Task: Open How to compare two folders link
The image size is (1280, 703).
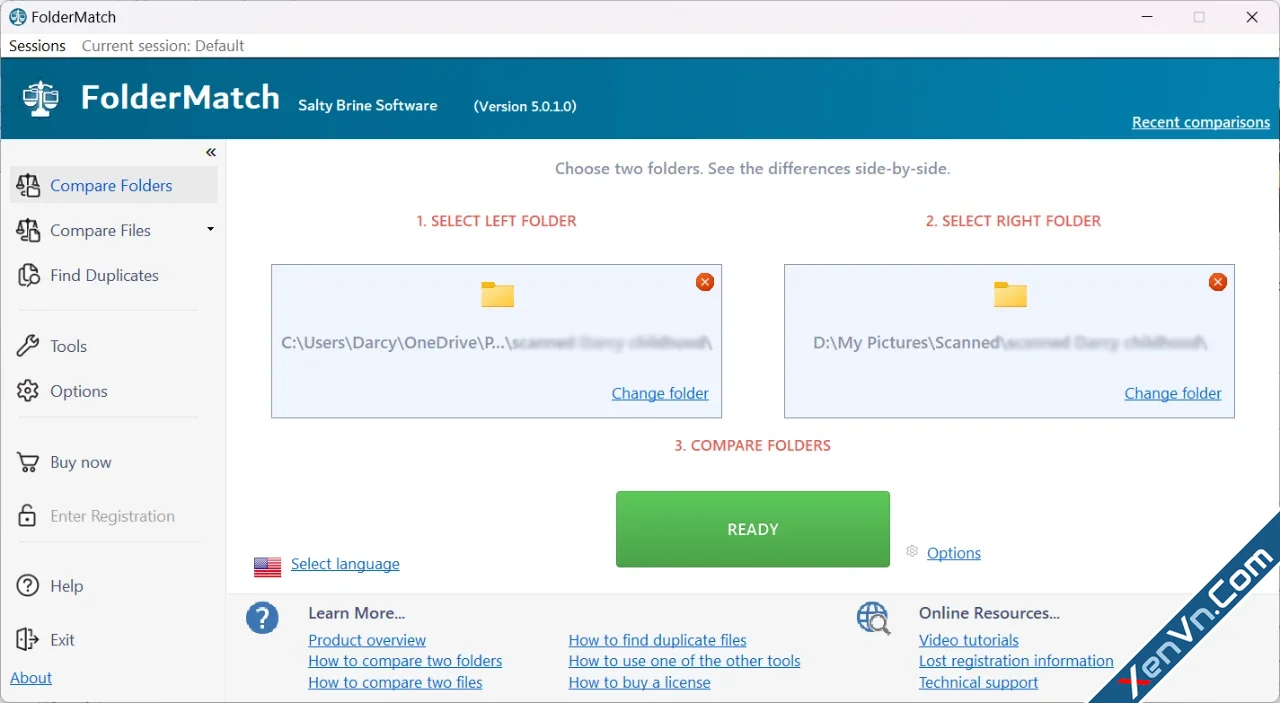Action: (405, 661)
